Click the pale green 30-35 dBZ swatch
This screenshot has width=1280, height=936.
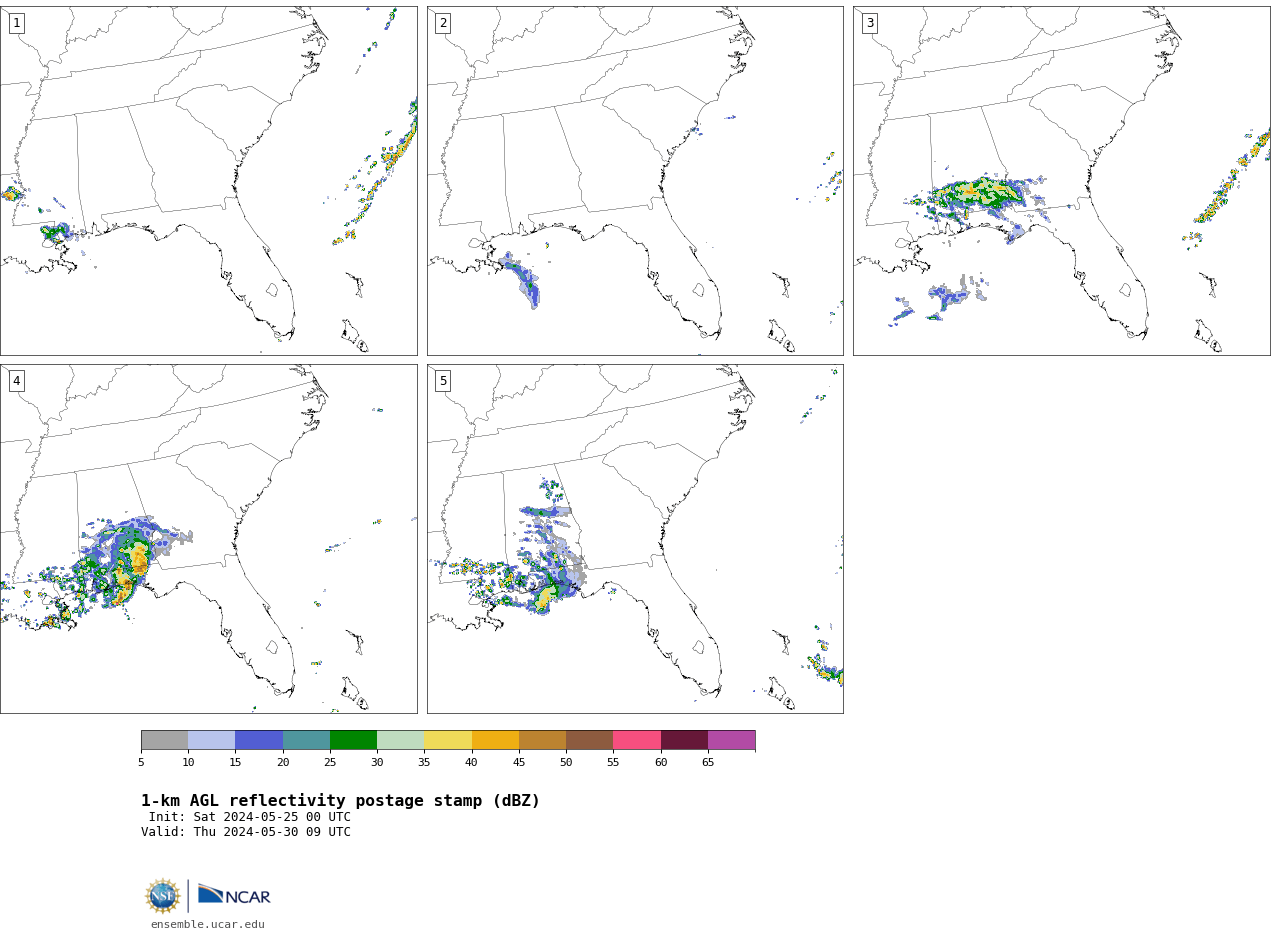(400, 740)
